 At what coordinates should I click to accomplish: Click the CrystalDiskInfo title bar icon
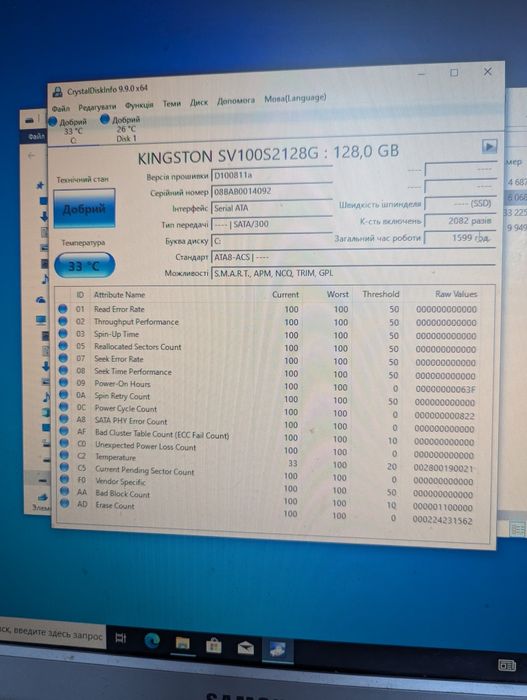tap(58, 92)
